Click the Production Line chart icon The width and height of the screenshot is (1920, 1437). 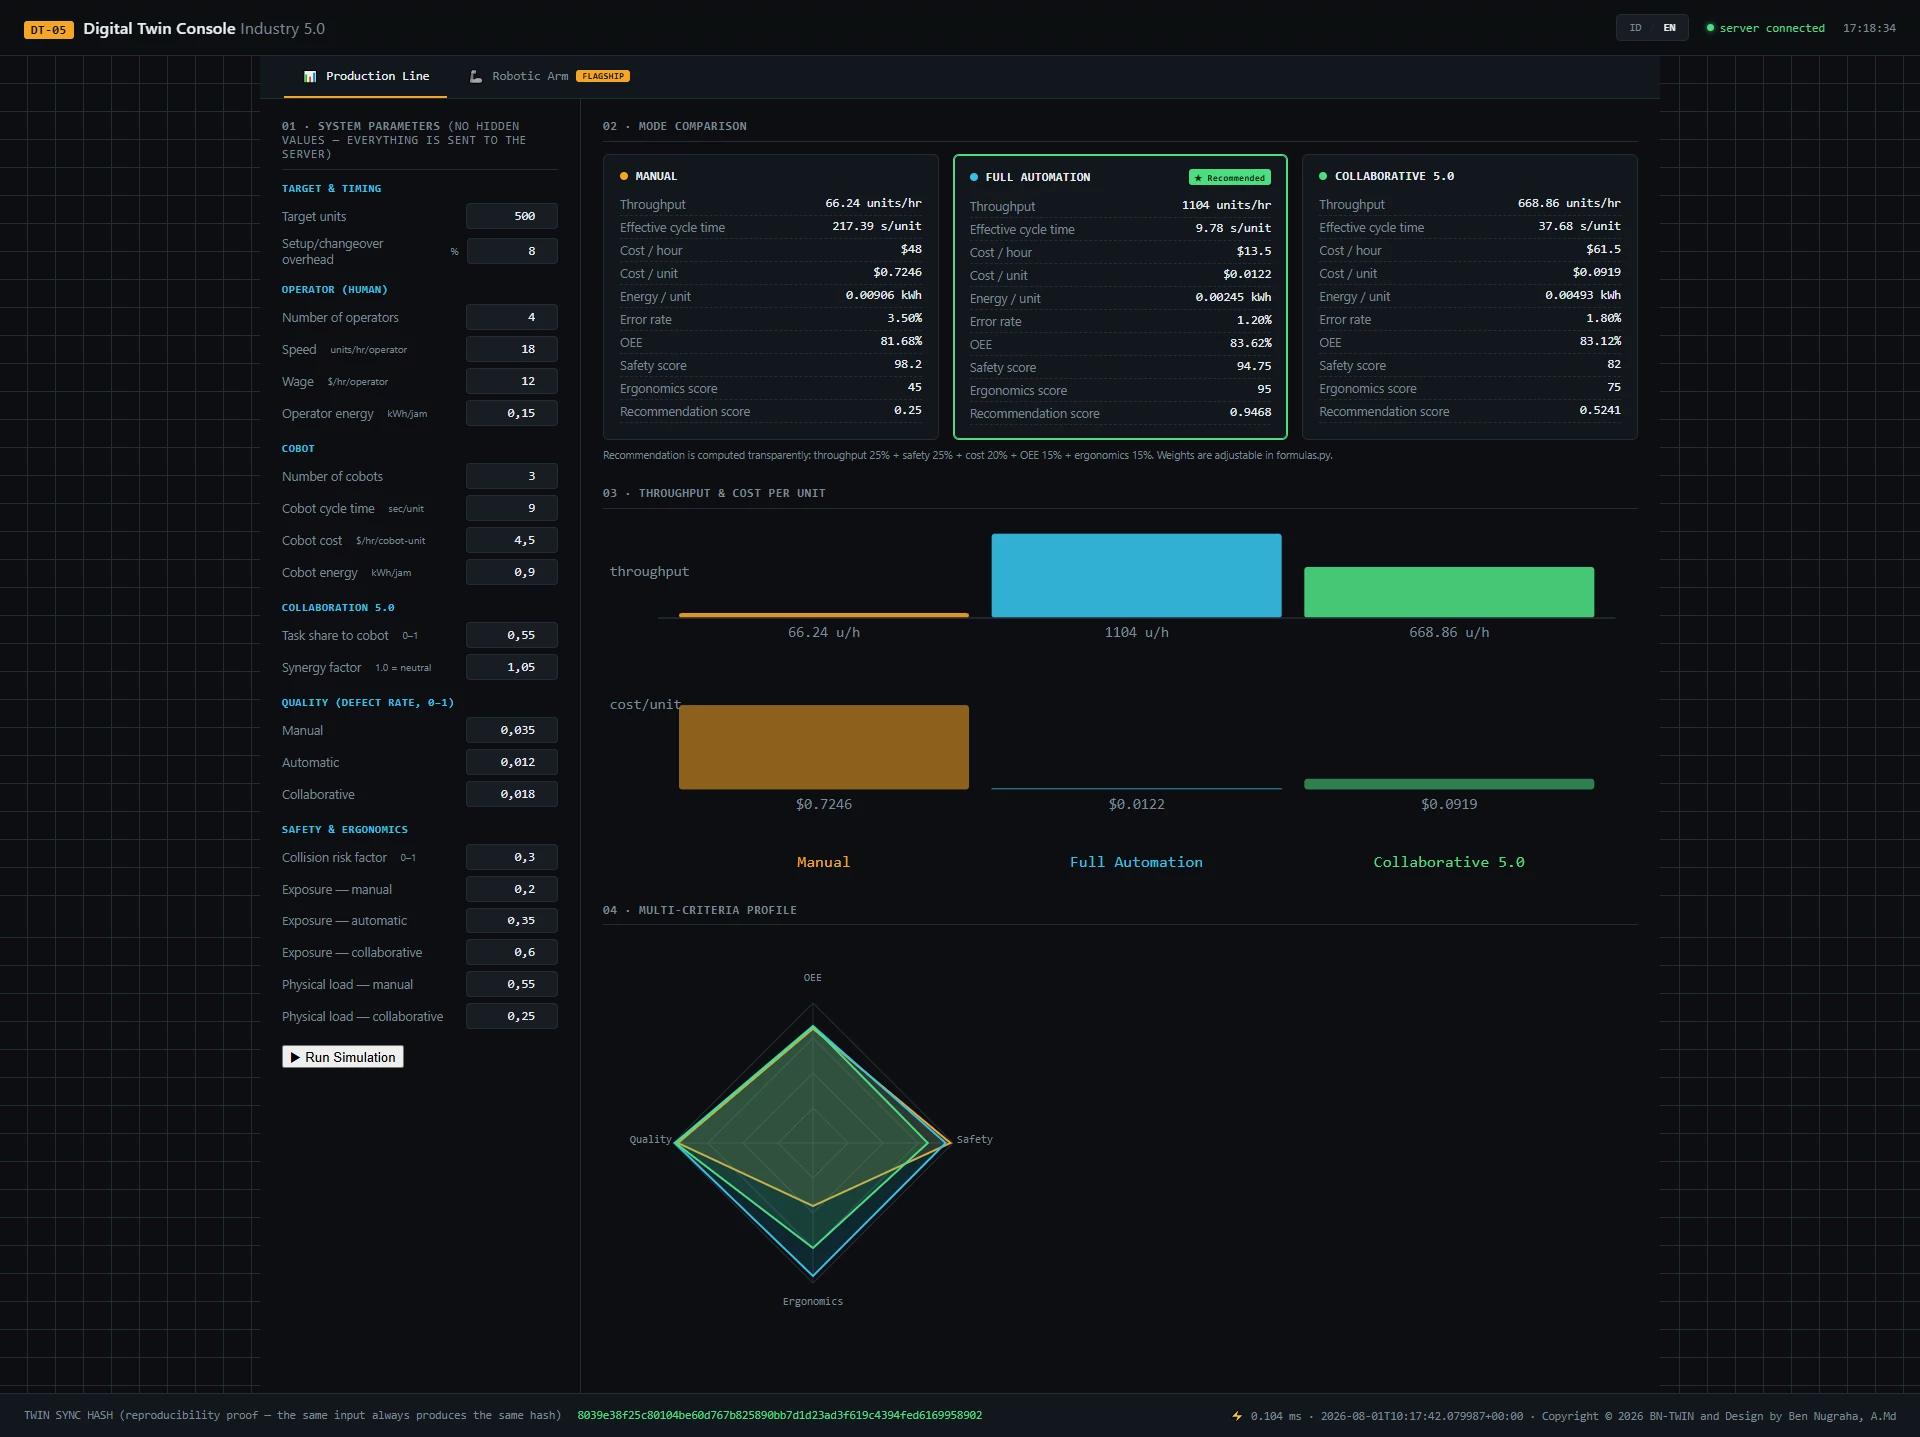(x=310, y=76)
